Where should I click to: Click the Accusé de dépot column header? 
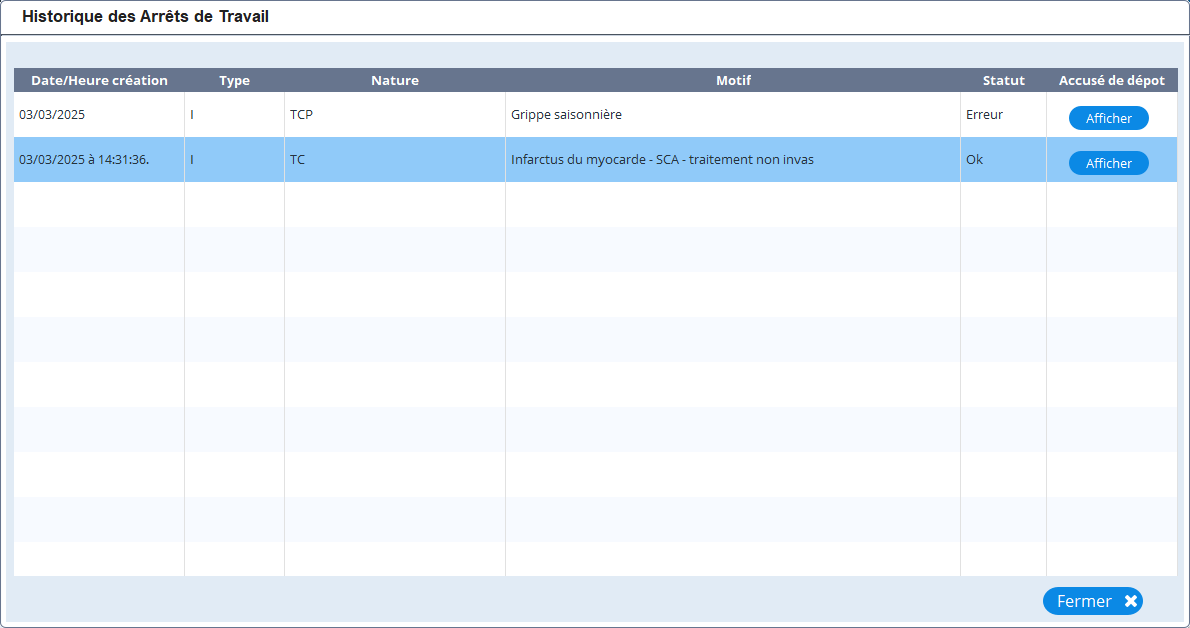1111,80
